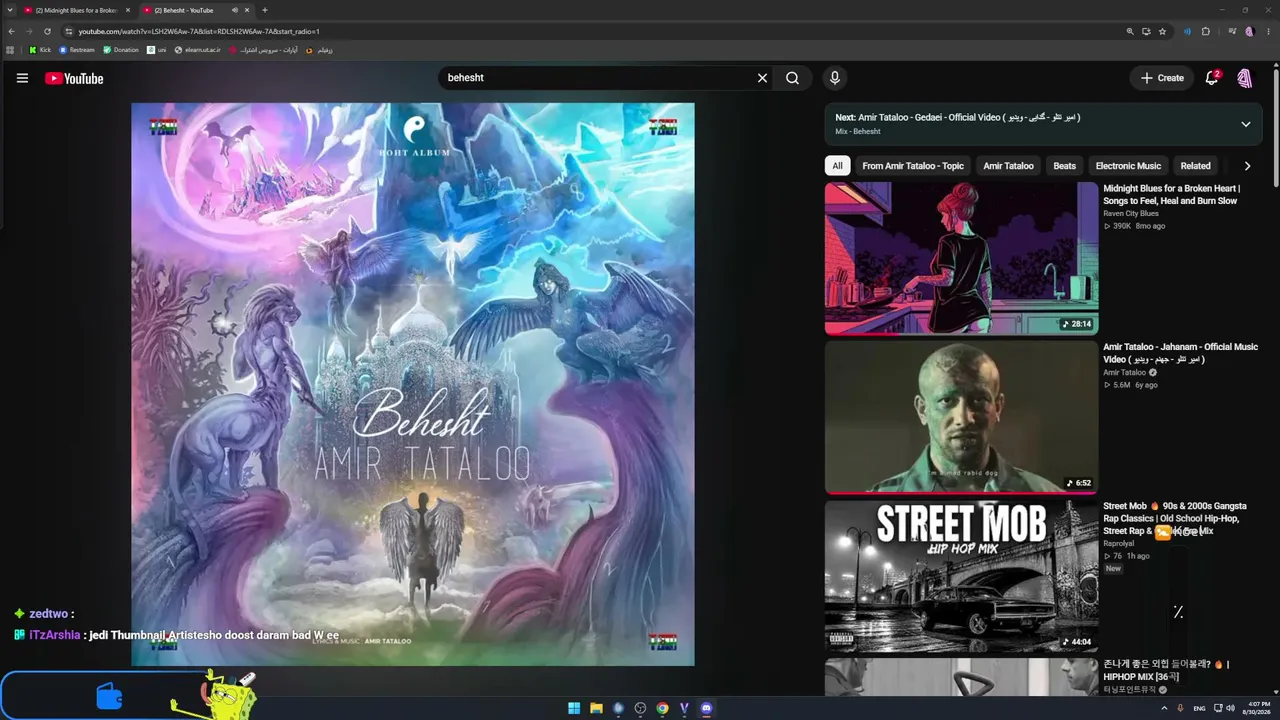
Task: Reload the current page
Action: pos(47,31)
